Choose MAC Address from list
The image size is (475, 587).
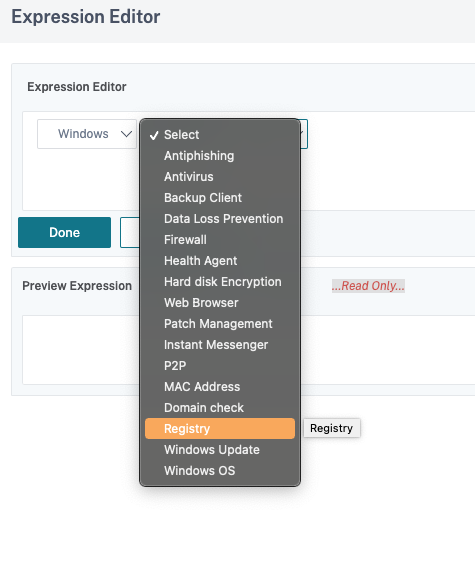[220, 386]
